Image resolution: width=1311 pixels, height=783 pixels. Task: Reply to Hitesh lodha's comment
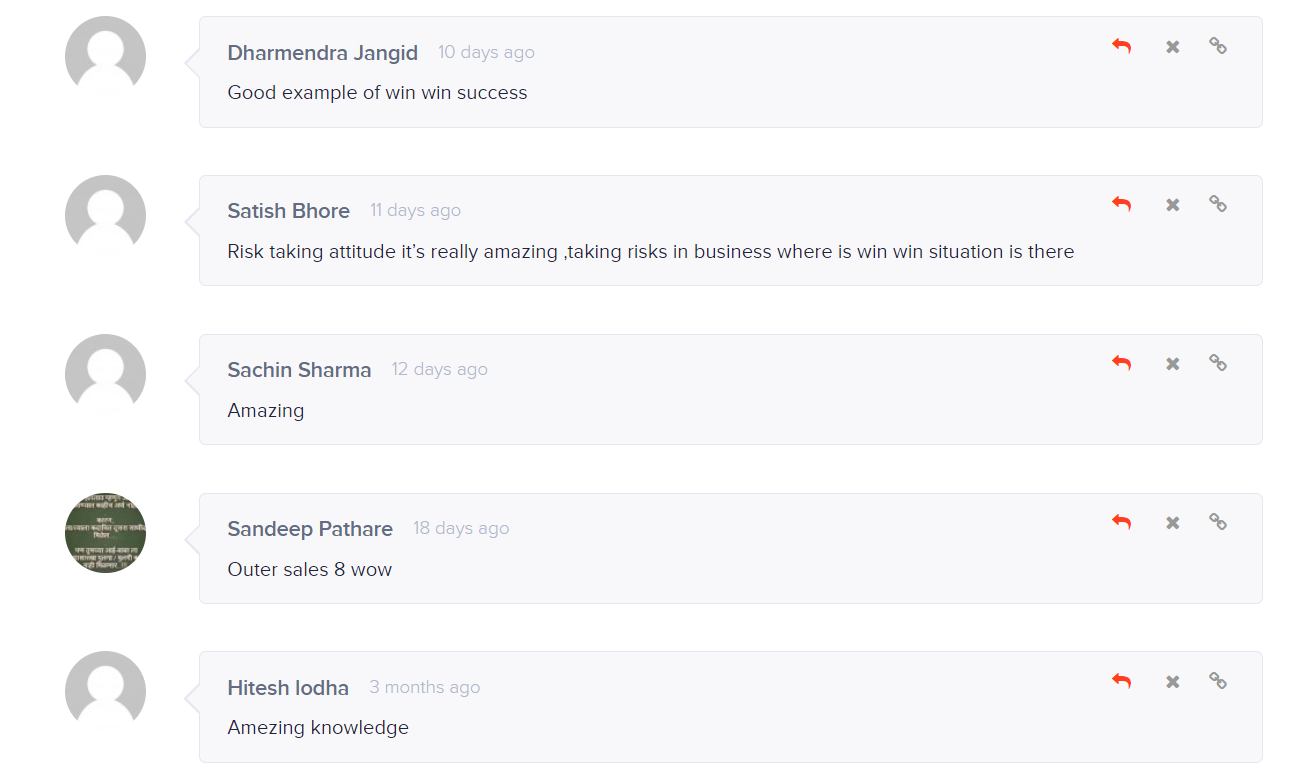(1122, 681)
